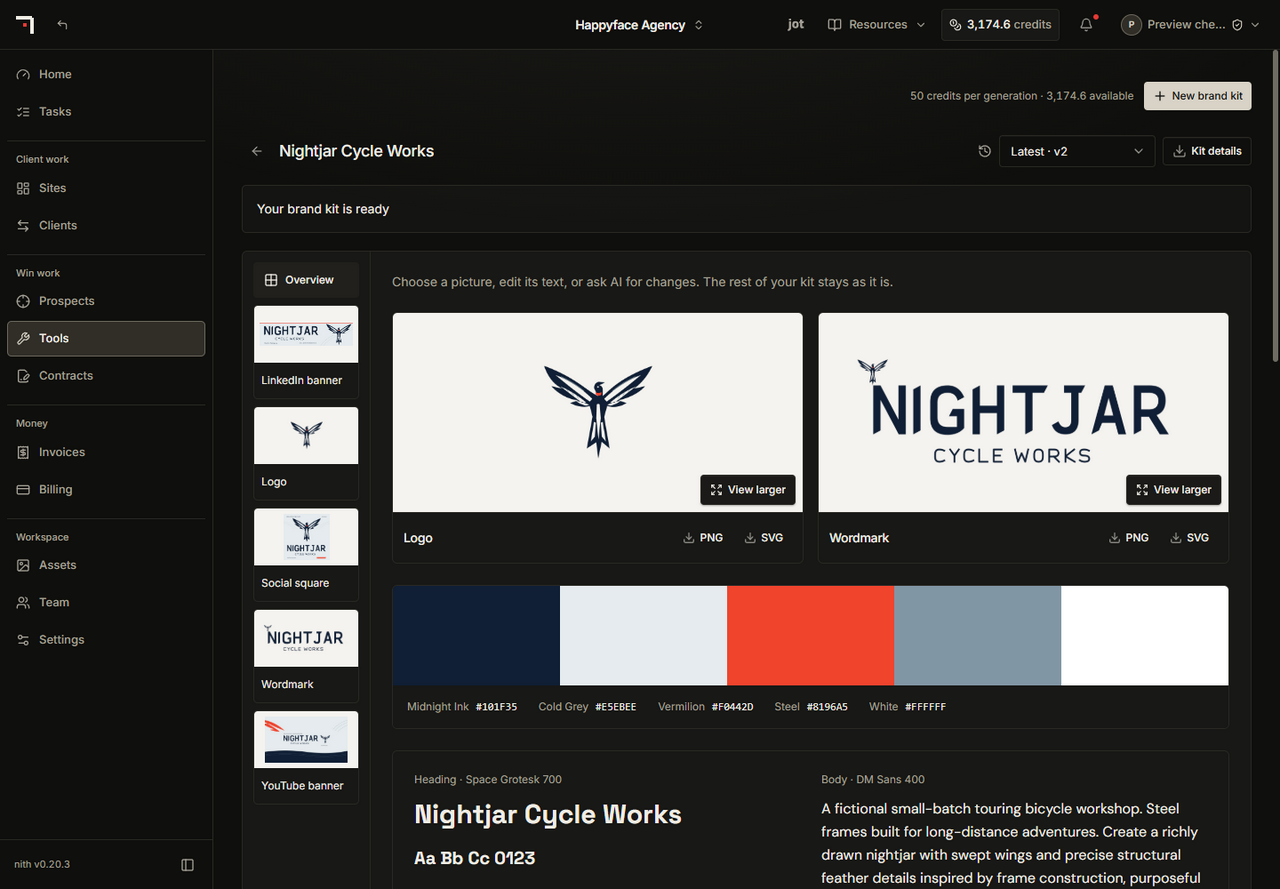
Task: Select the Social square thumbnail
Action: [306, 554]
